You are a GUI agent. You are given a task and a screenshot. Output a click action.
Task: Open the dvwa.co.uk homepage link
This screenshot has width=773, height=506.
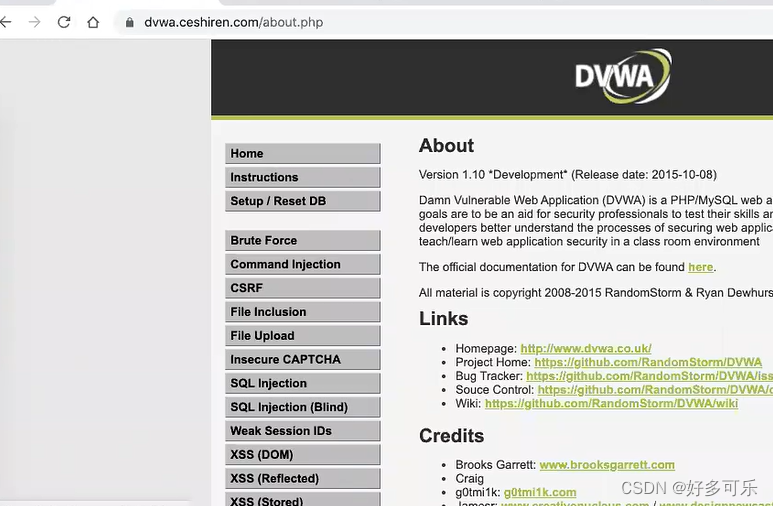click(x=586, y=348)
